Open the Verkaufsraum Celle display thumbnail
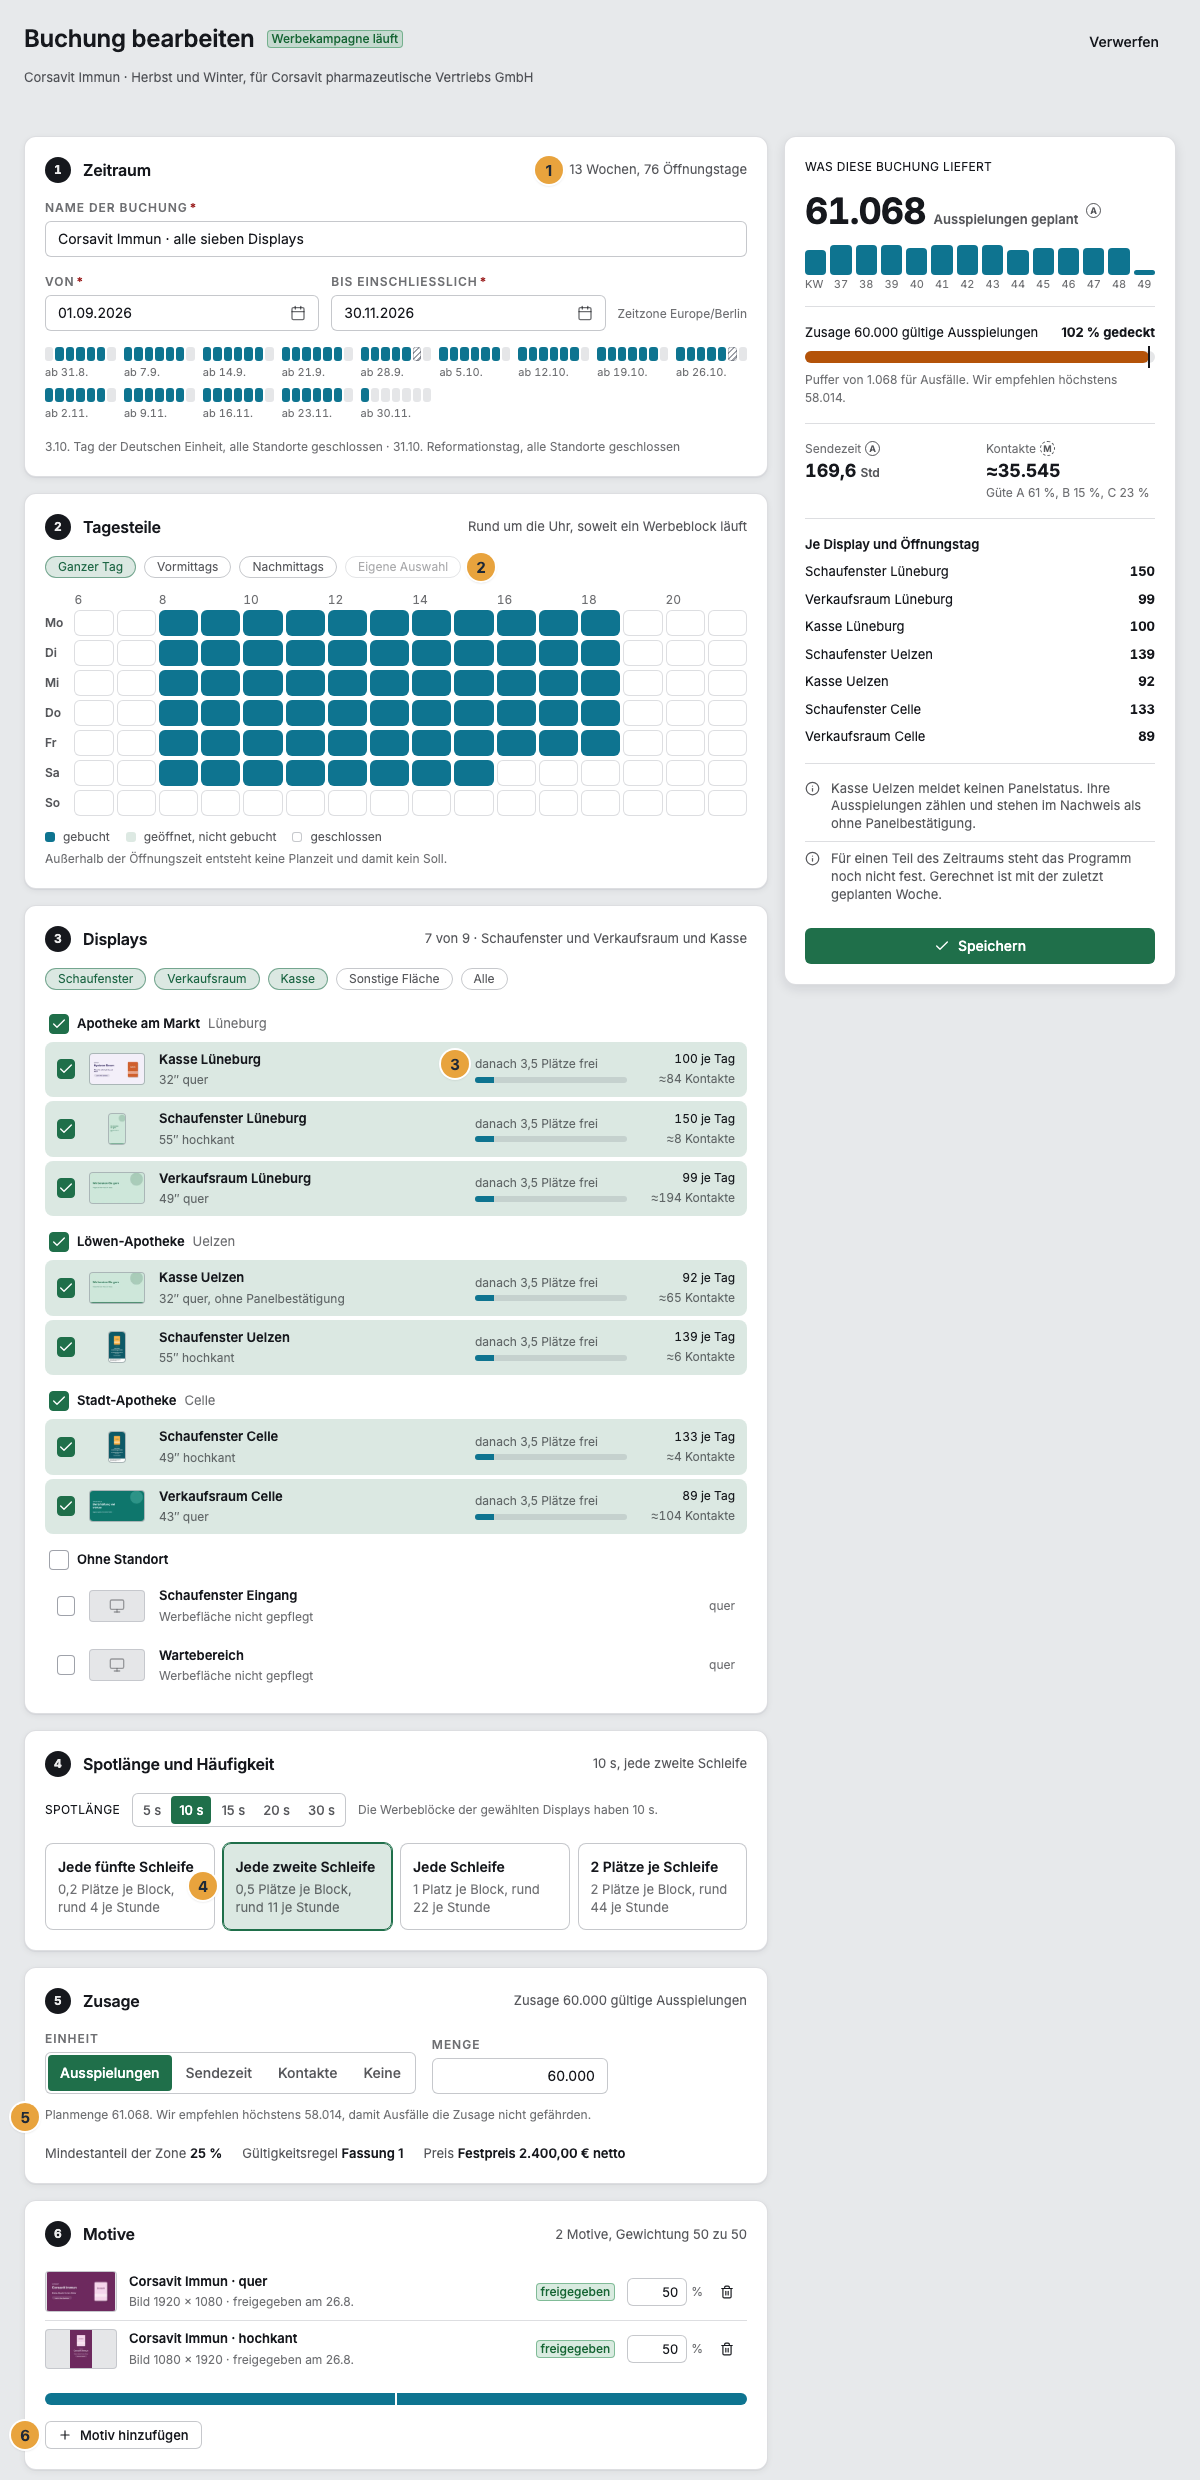This screenshot has width=1200, height=2480. pos(117,1505)
